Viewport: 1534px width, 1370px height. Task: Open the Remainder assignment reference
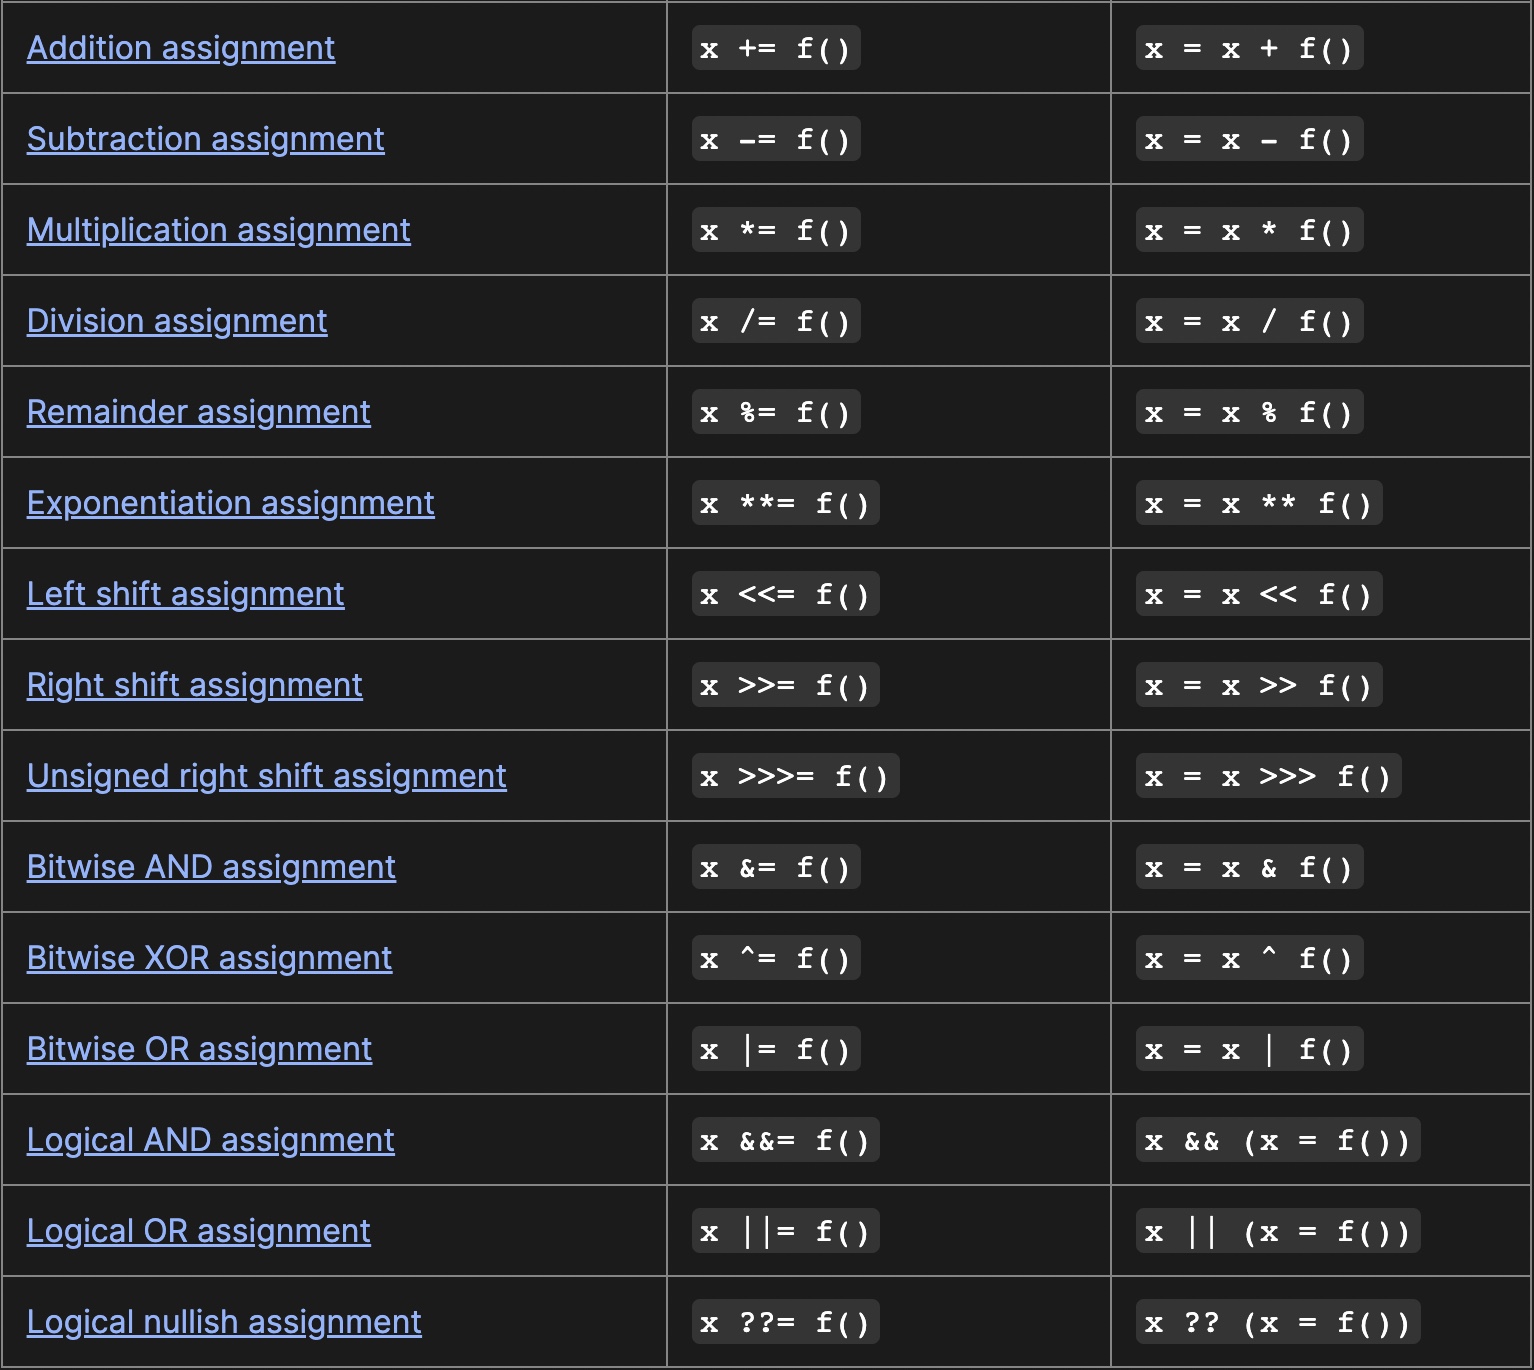click(x=198, y=412)
